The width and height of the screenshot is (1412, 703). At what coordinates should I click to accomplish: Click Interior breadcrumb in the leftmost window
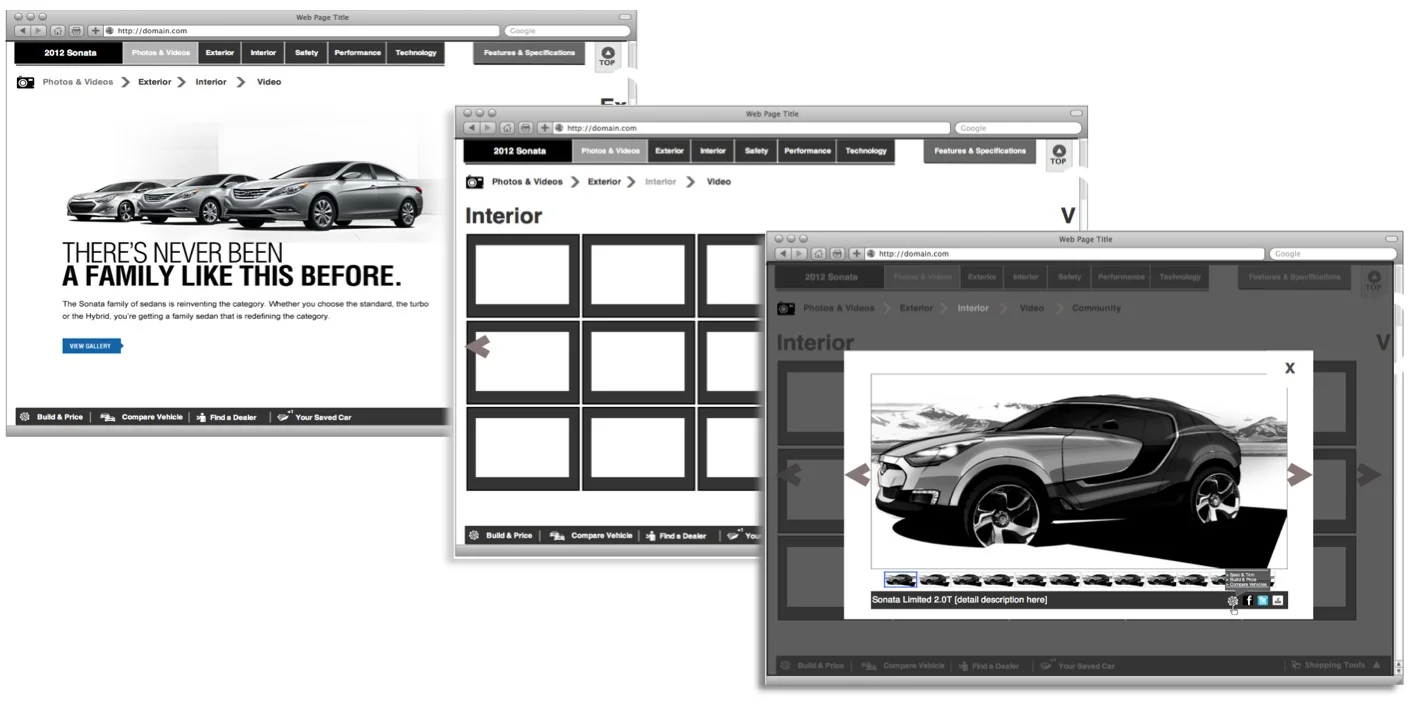tap(211, 82)
